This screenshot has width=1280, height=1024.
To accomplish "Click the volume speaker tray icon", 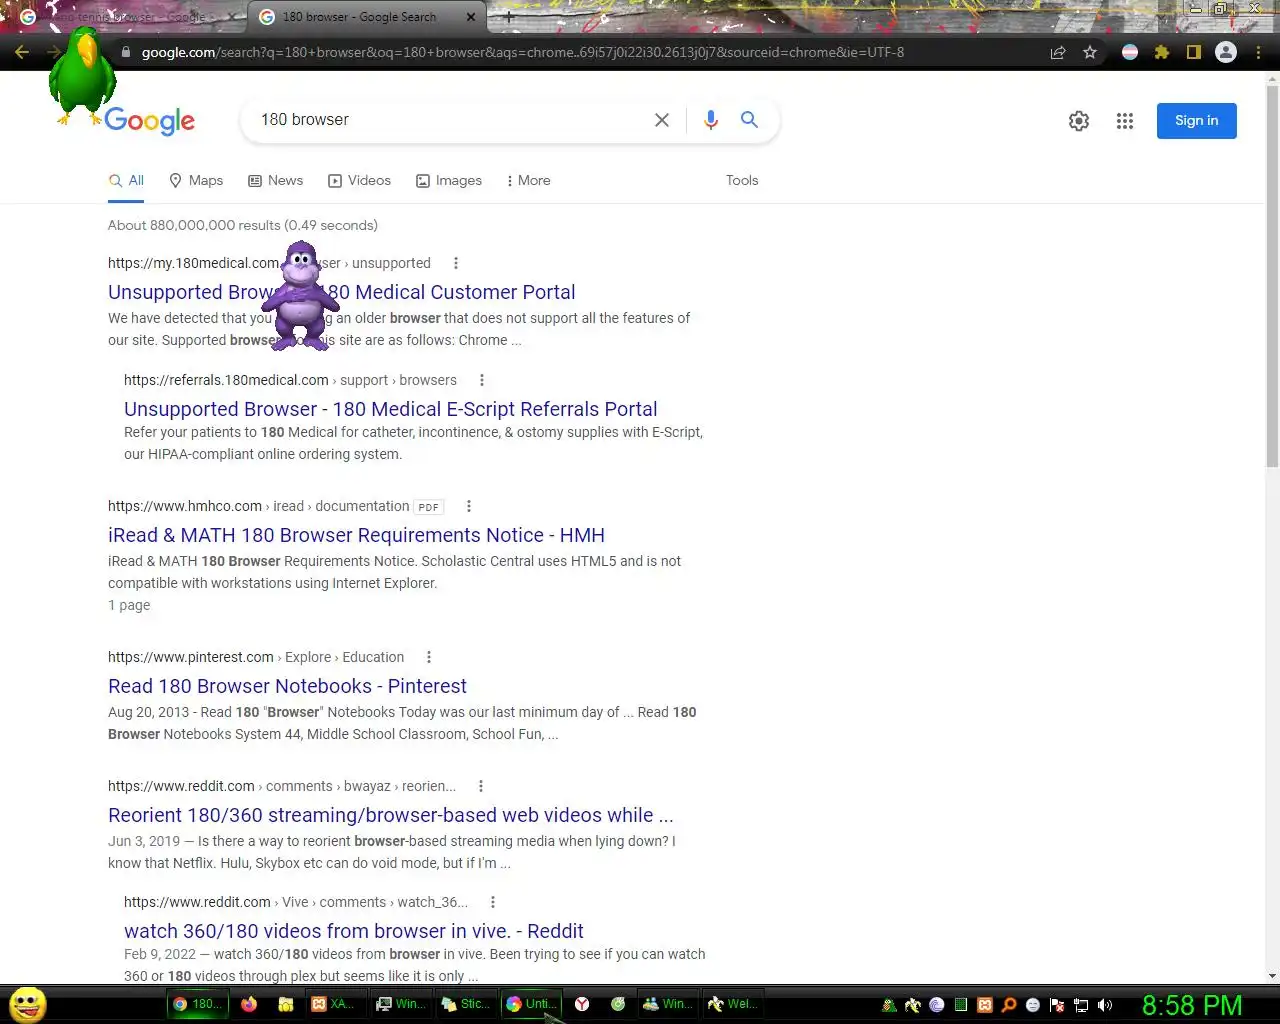I will coord(1105,1005).
